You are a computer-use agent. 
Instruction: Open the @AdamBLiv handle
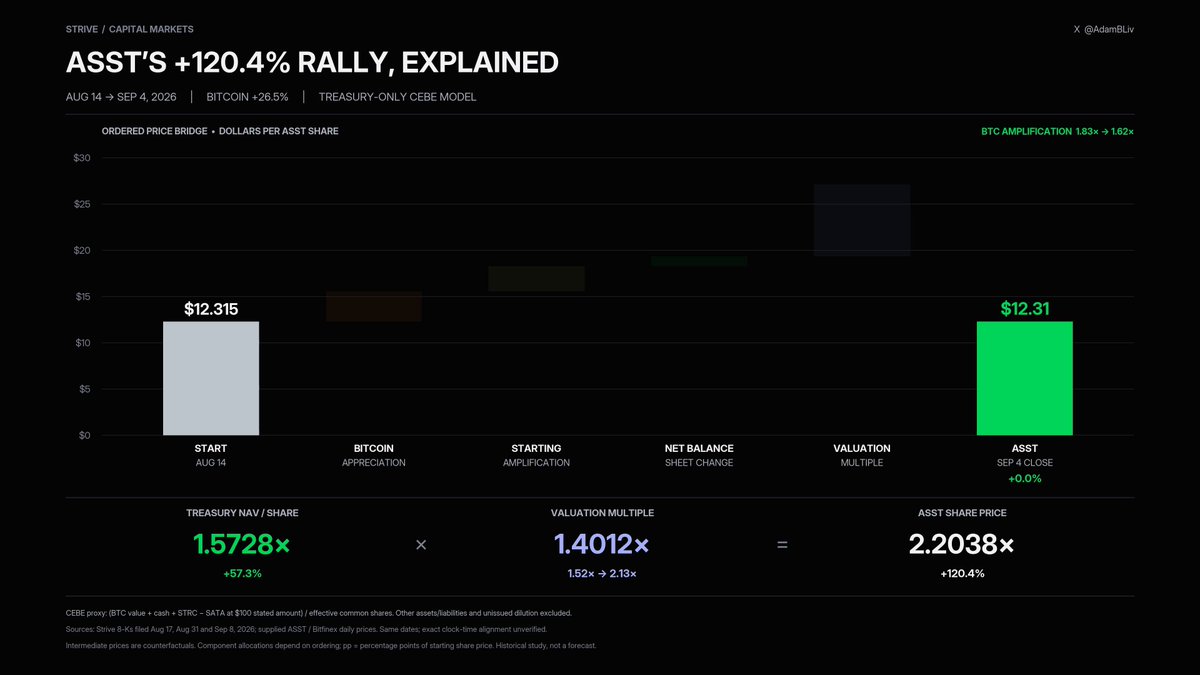[1109, 30]
